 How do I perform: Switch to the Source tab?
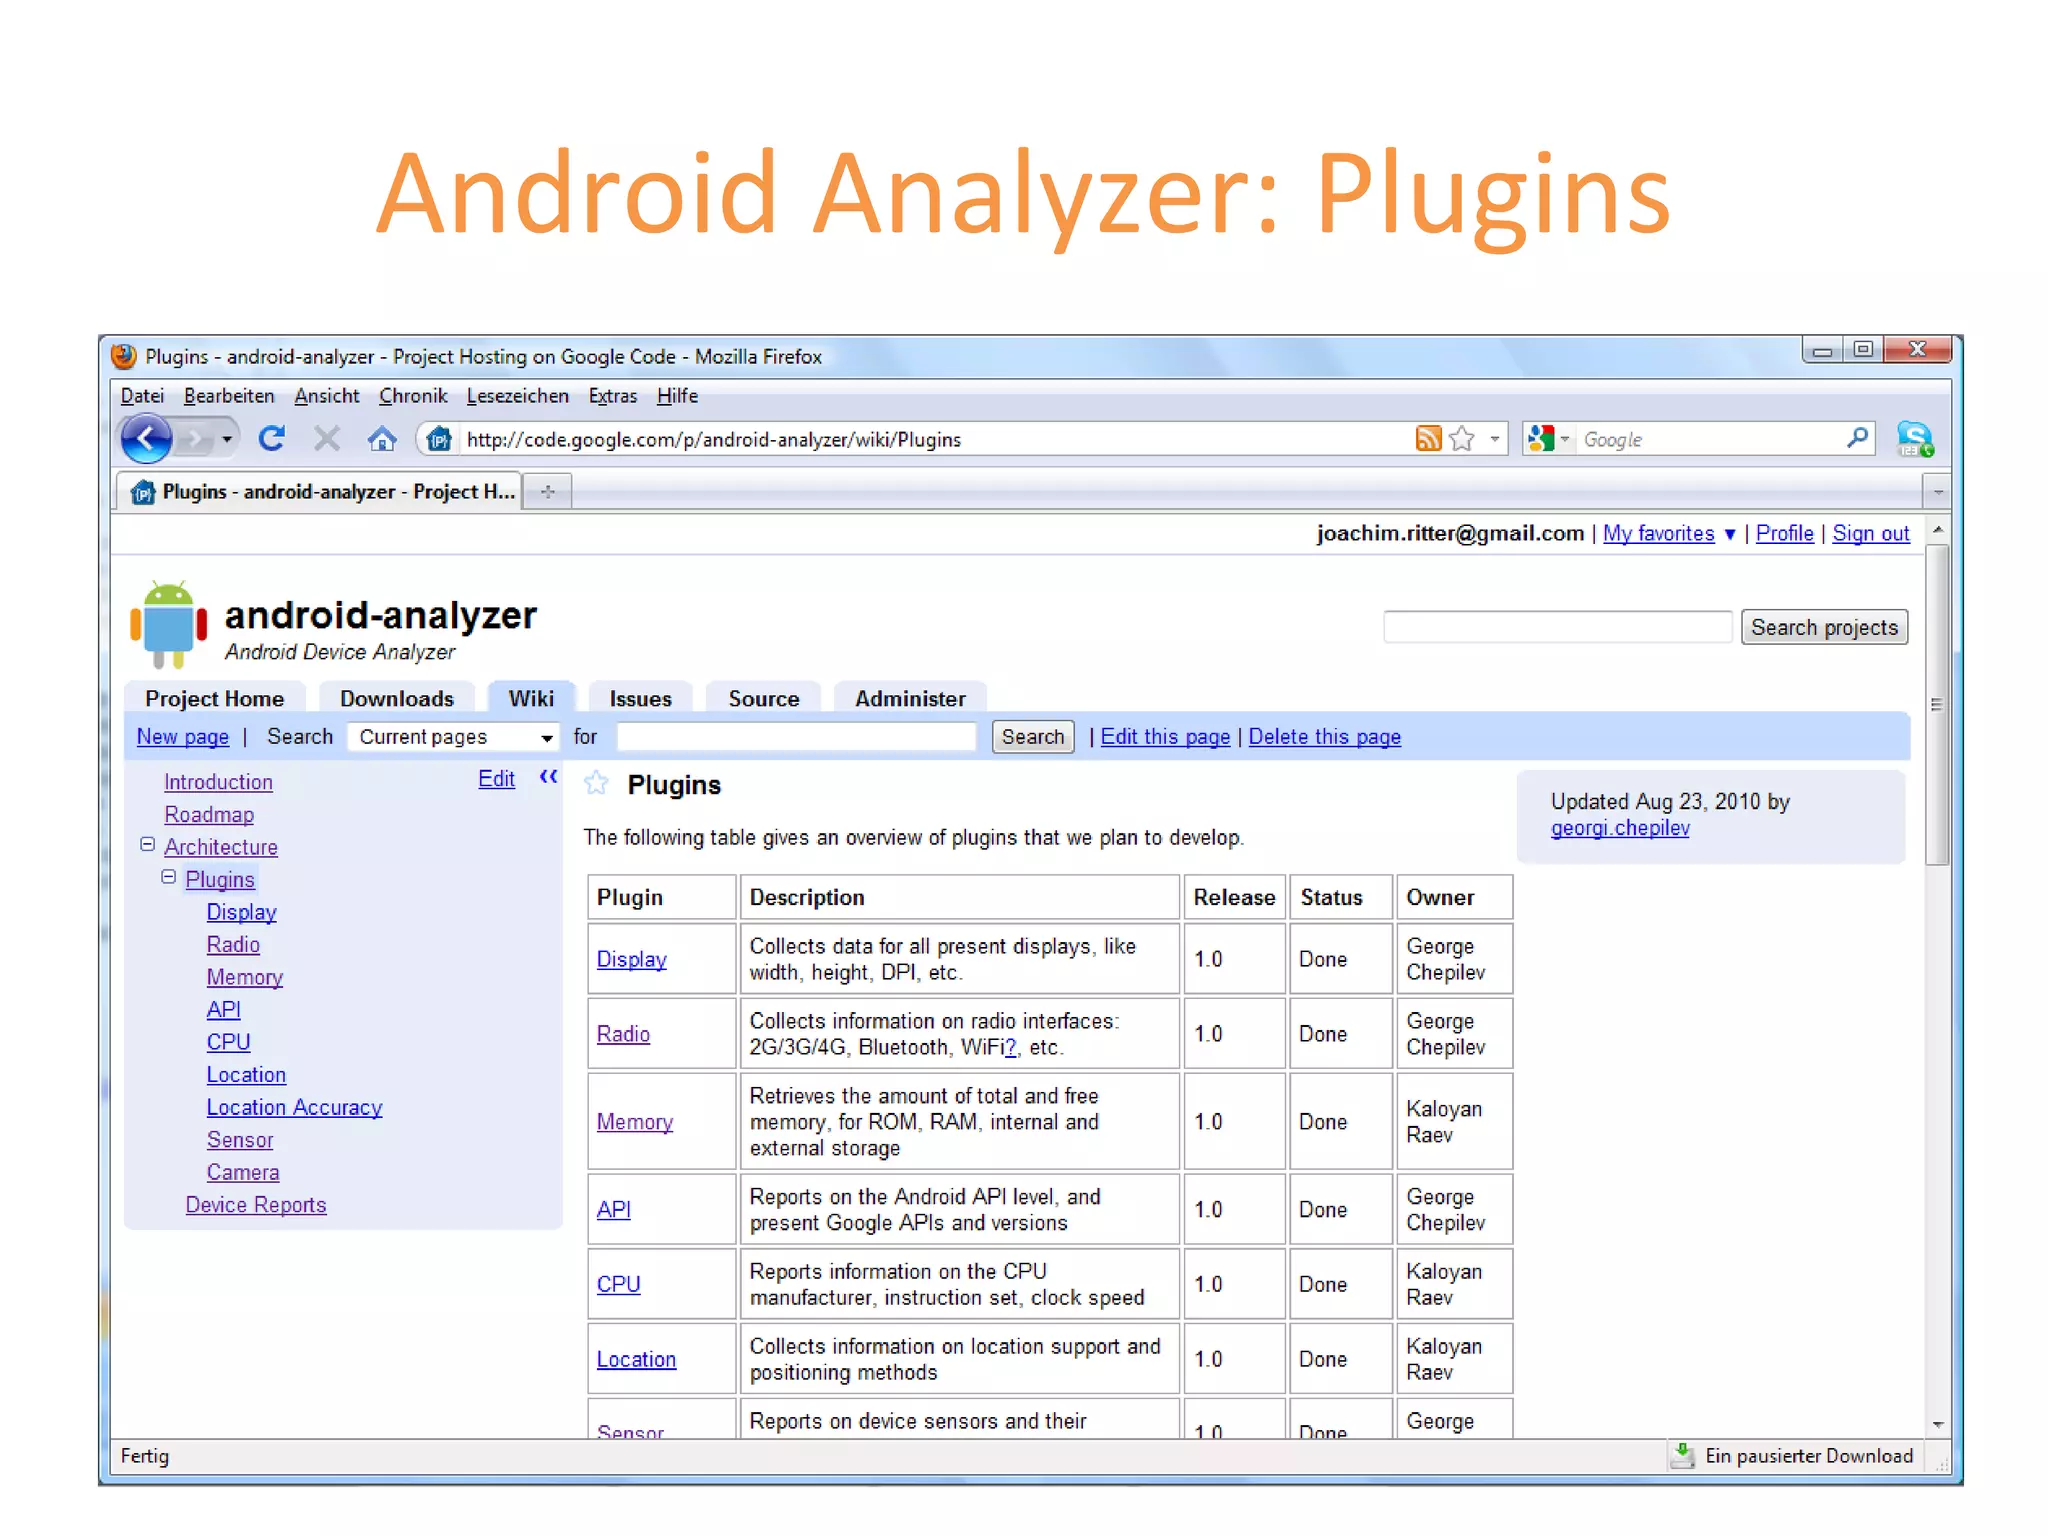[763, 698]
